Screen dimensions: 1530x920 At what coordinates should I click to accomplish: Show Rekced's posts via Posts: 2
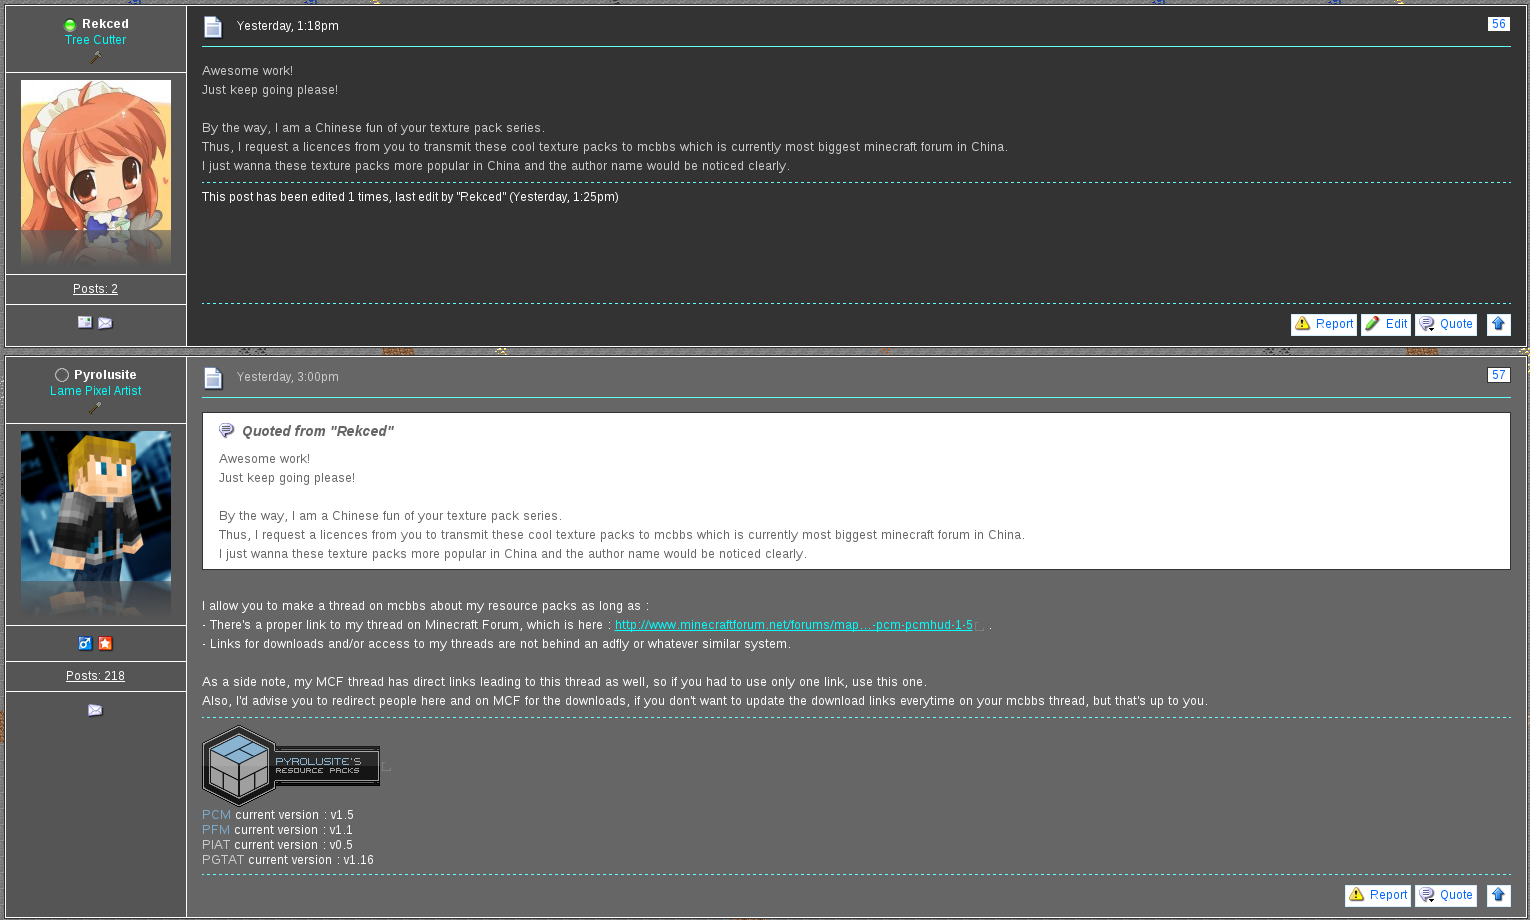(95, 289)
